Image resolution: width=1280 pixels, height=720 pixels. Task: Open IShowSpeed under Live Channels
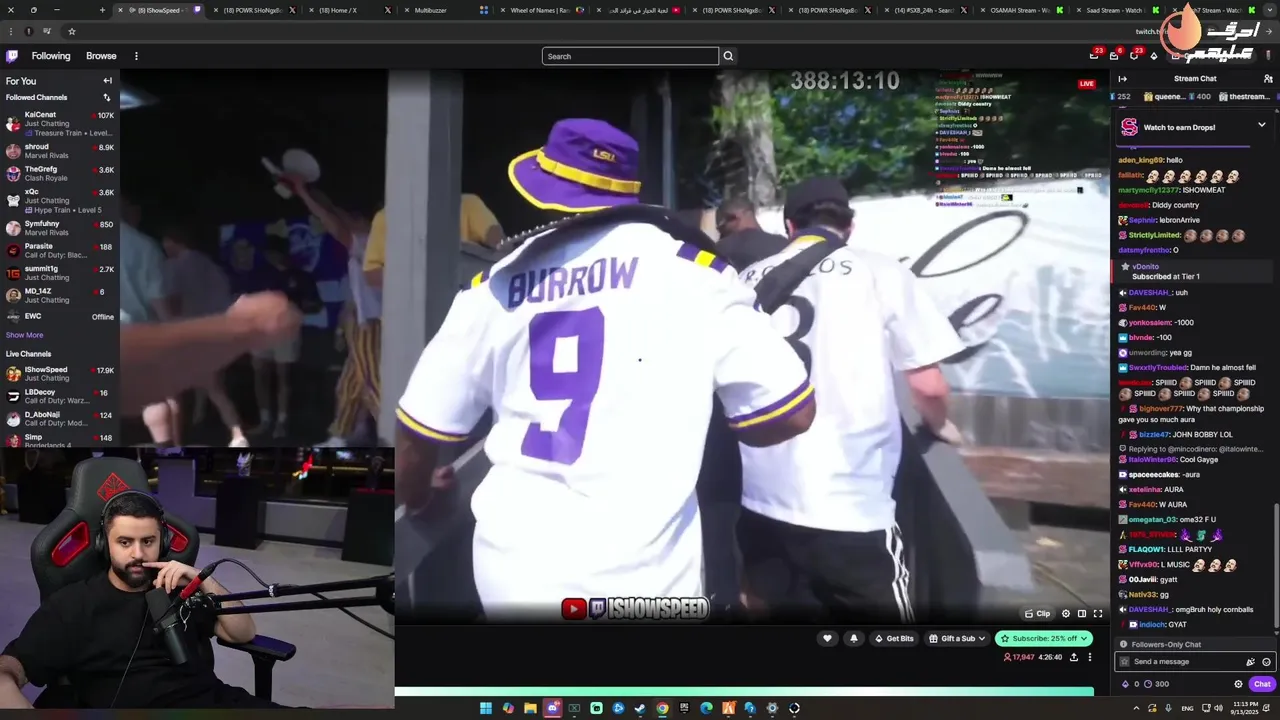(x=60, y=374)
